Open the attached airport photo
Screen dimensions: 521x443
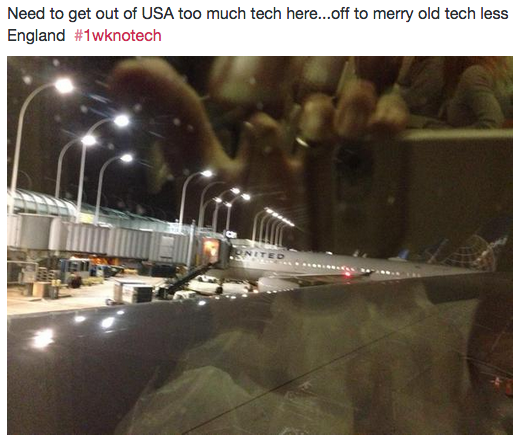click(260, 245)
